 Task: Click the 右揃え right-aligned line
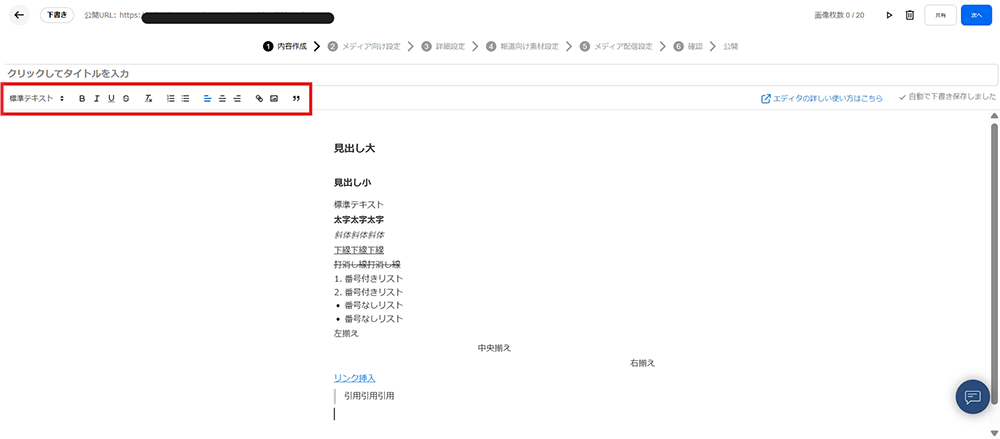point(642,363)
